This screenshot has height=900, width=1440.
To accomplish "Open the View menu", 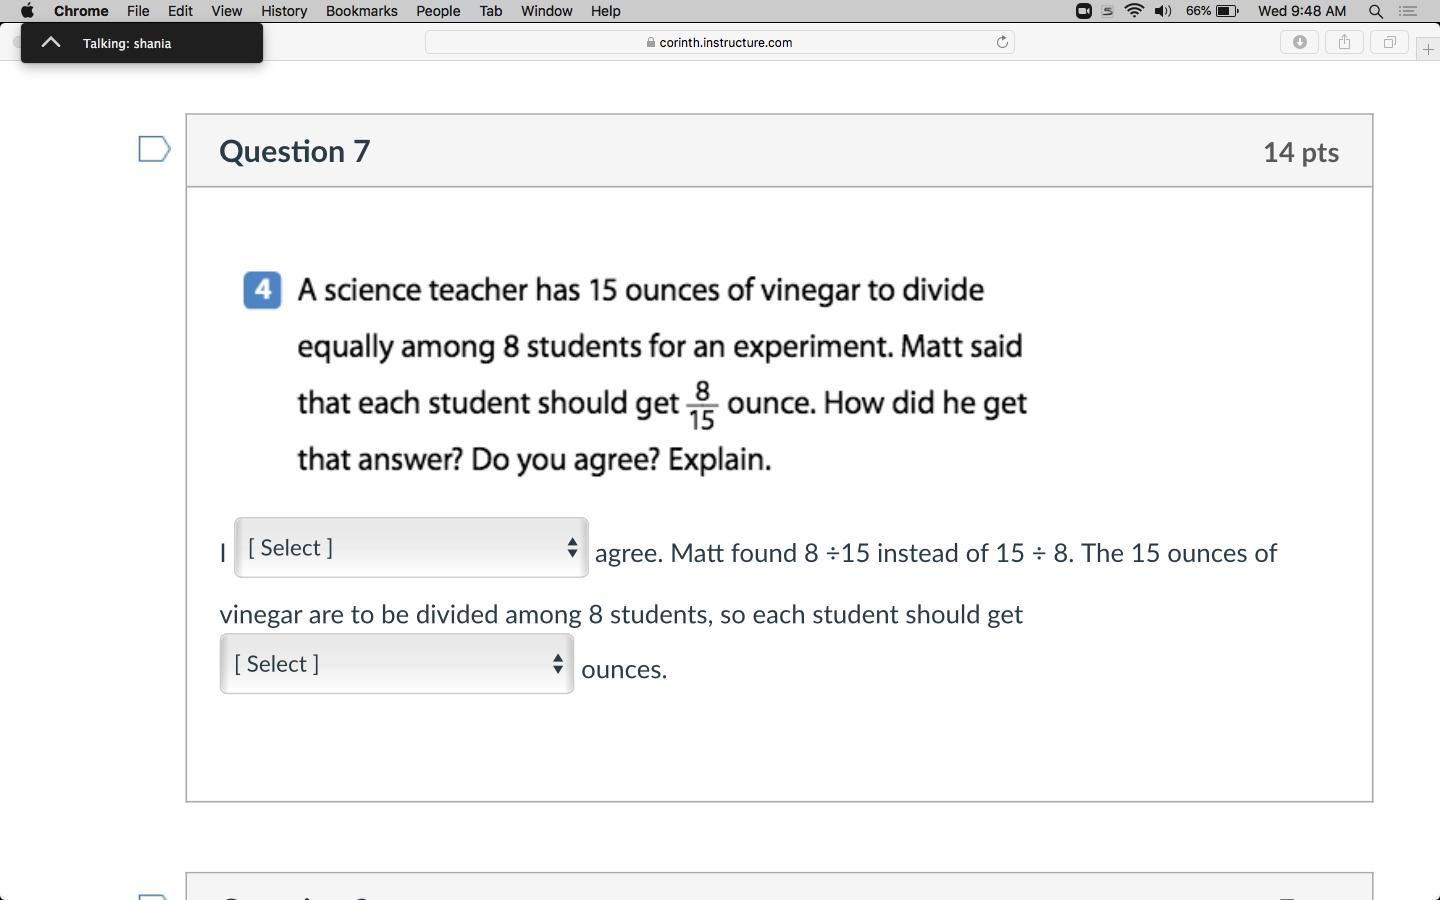I will [x=226, y=11].
